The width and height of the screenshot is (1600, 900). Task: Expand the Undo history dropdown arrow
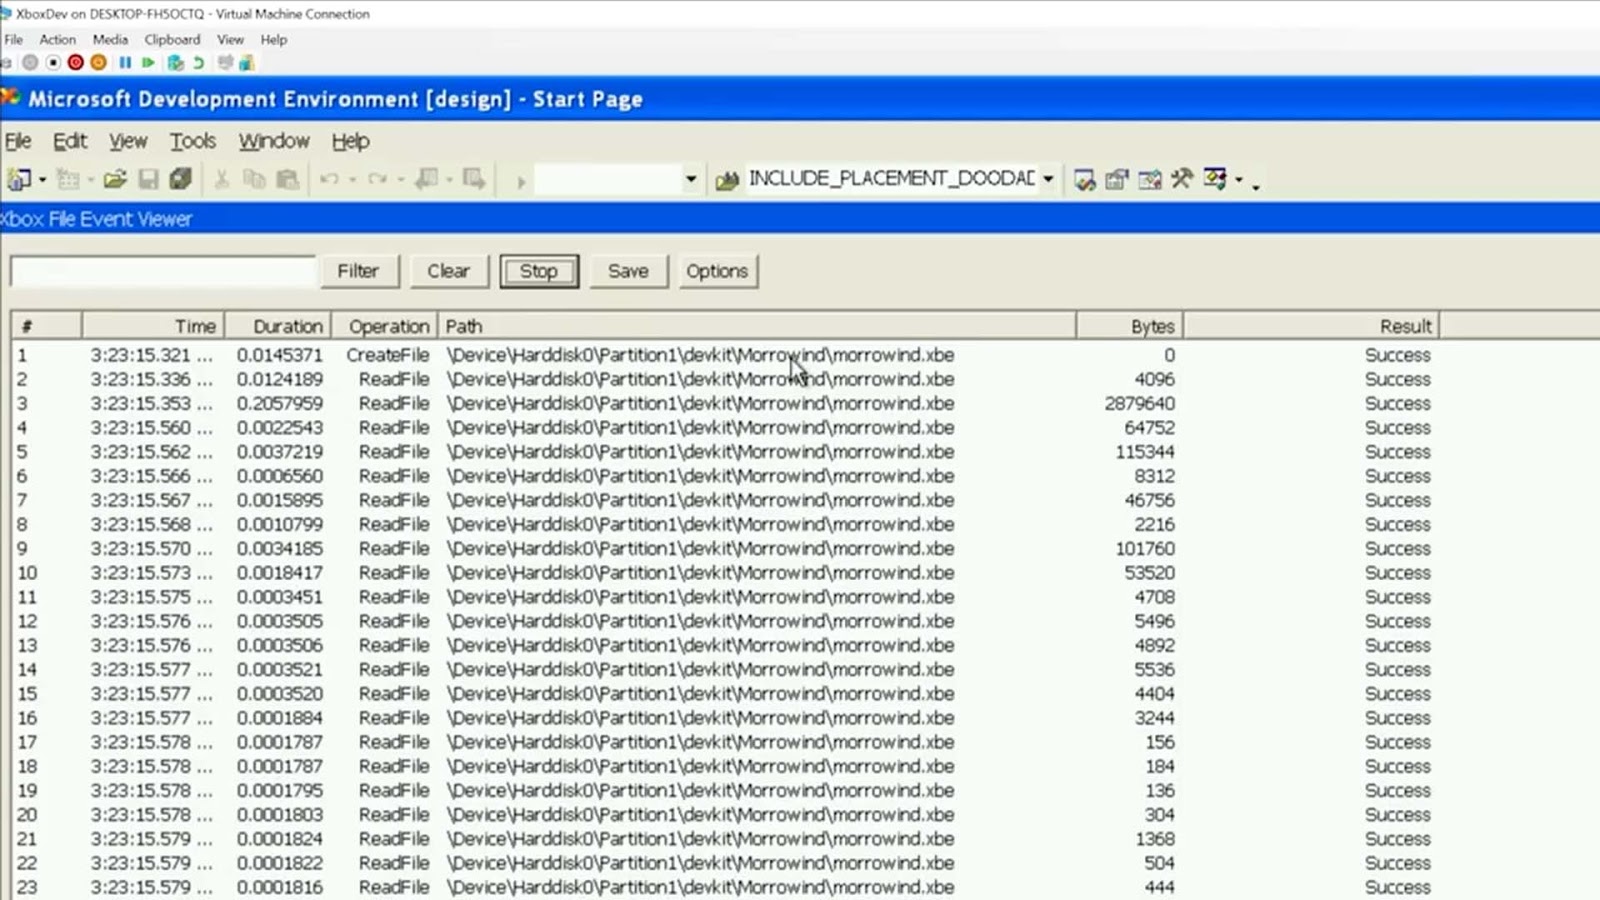click(x=352, y=180)
